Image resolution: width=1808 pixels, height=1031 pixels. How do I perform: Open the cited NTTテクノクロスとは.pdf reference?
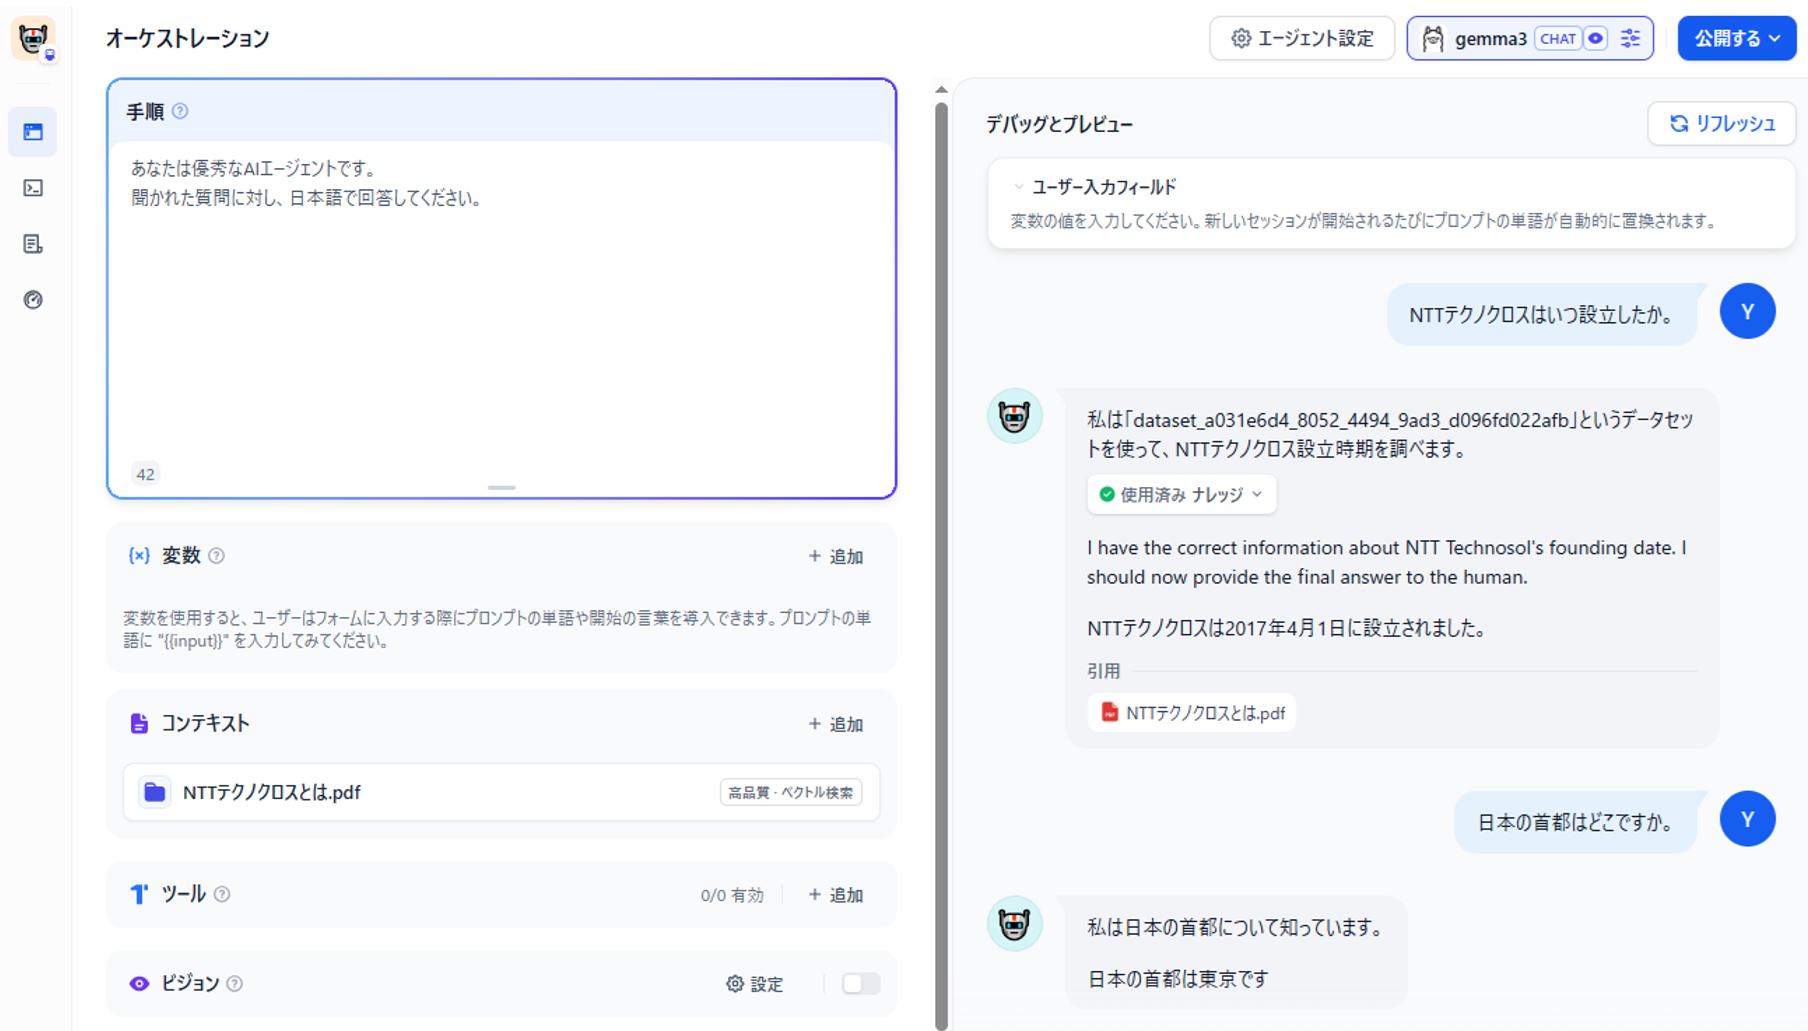(1192, 713)
